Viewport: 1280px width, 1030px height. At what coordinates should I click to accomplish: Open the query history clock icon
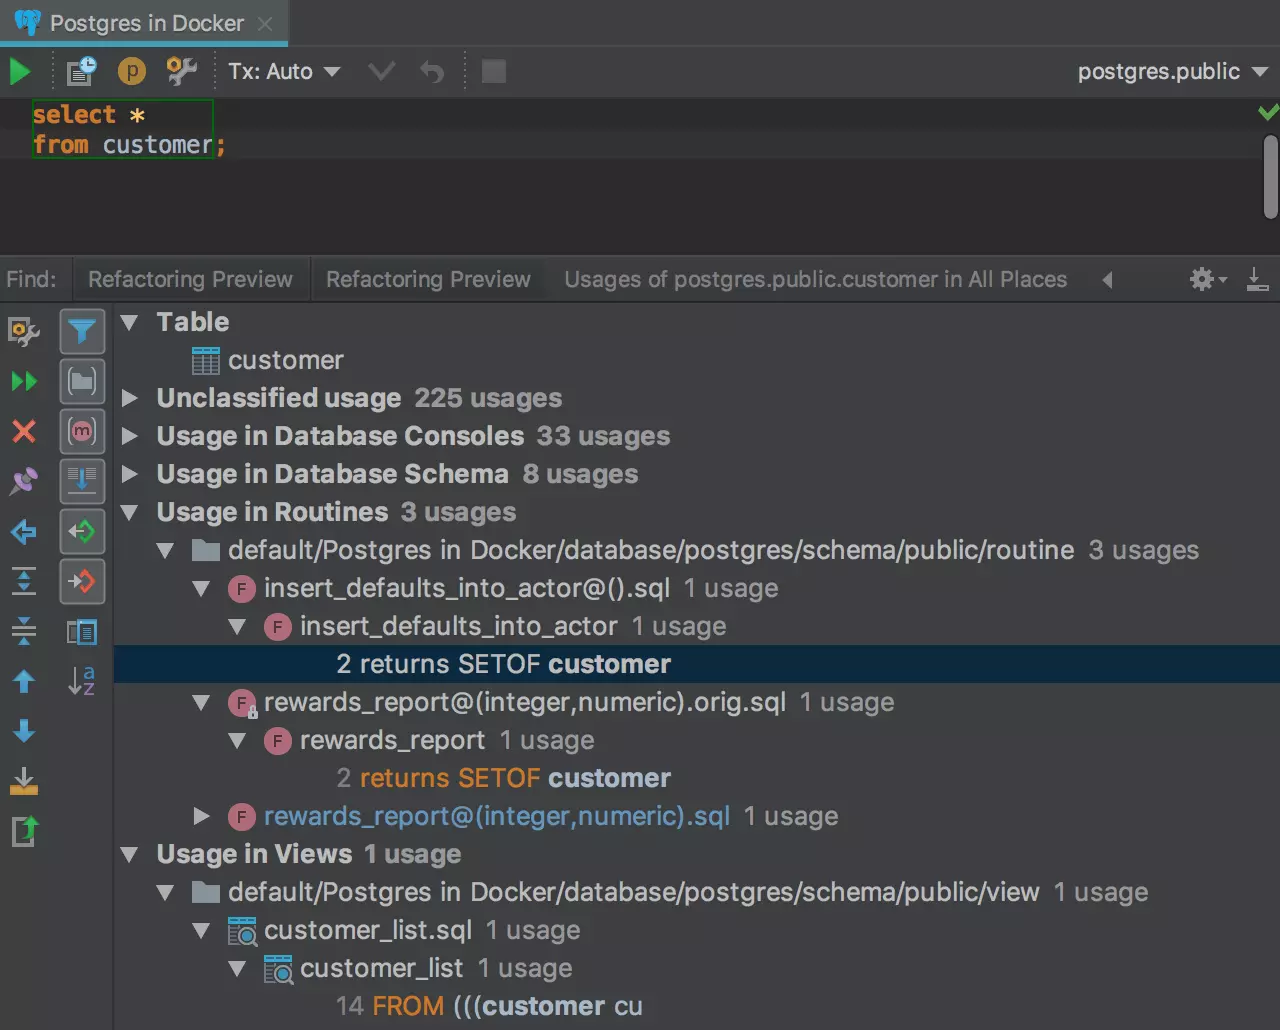pyautogui.click(x=81, y=71)
